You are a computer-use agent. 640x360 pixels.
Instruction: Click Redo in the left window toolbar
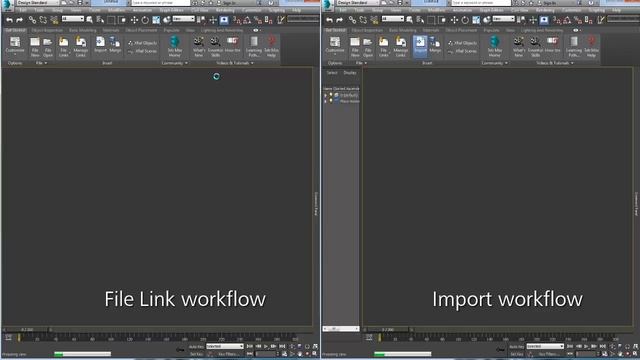[19, 20]
